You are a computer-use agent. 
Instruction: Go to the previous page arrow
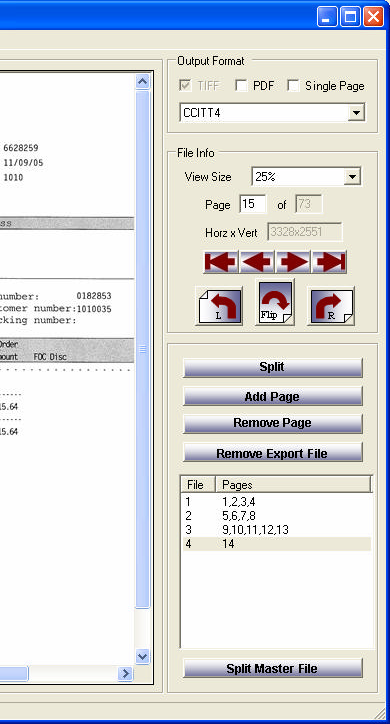pos(257,262)
